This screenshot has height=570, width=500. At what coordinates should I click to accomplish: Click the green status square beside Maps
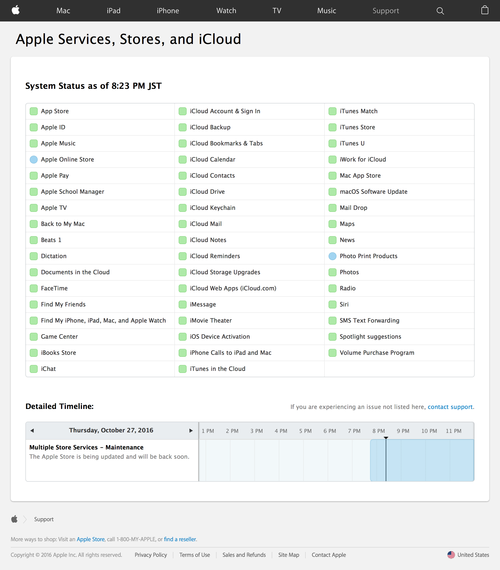point(332,224)
